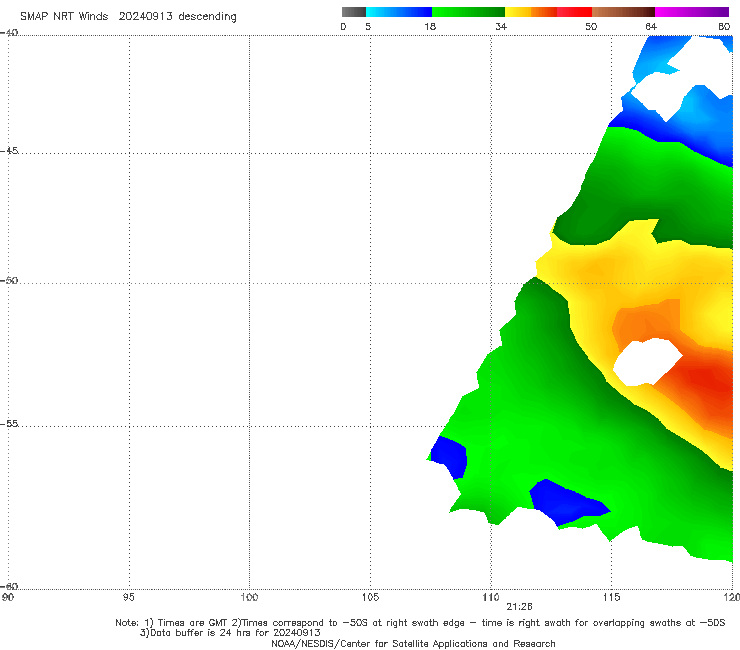This screenshot has width=740, height=650.
Task: Click the white data gap inside orange winds
Action: pos(648,362)
